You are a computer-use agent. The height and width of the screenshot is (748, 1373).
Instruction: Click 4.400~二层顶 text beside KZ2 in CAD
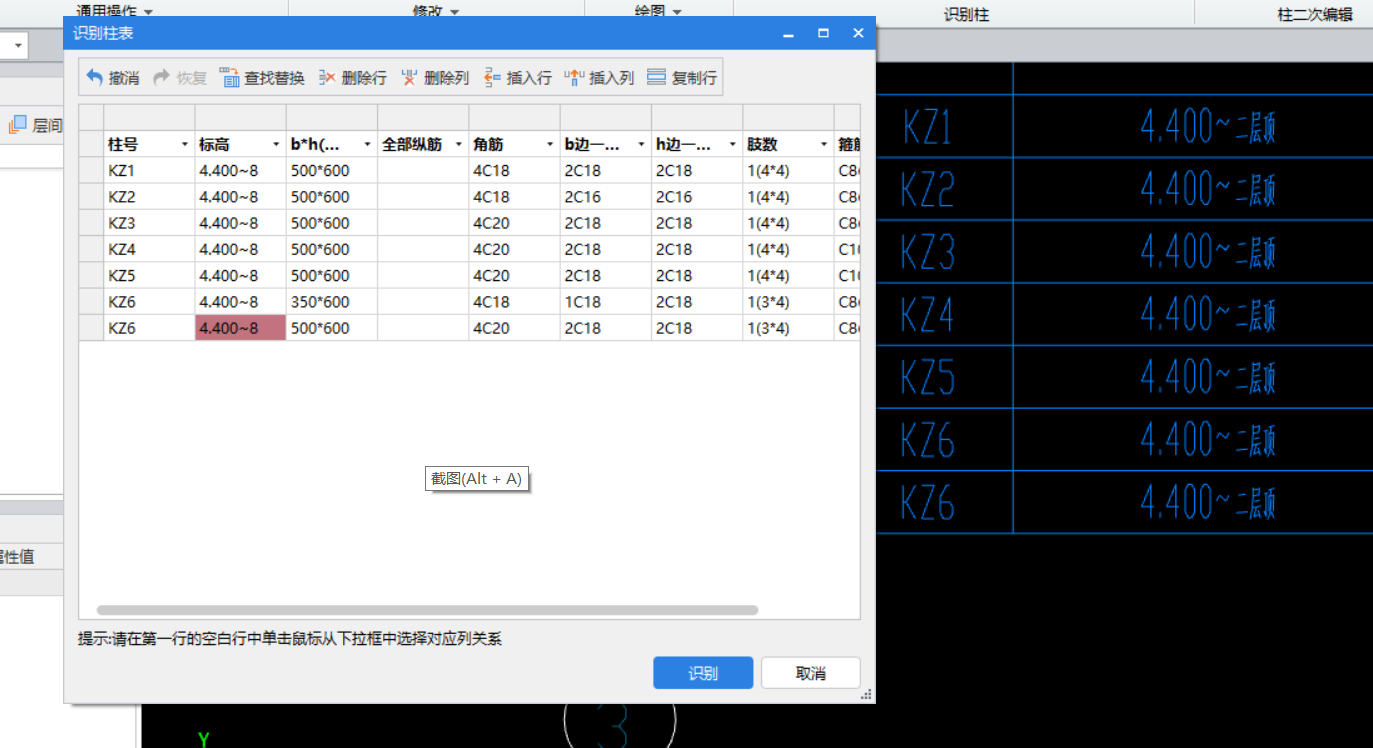1208,189
